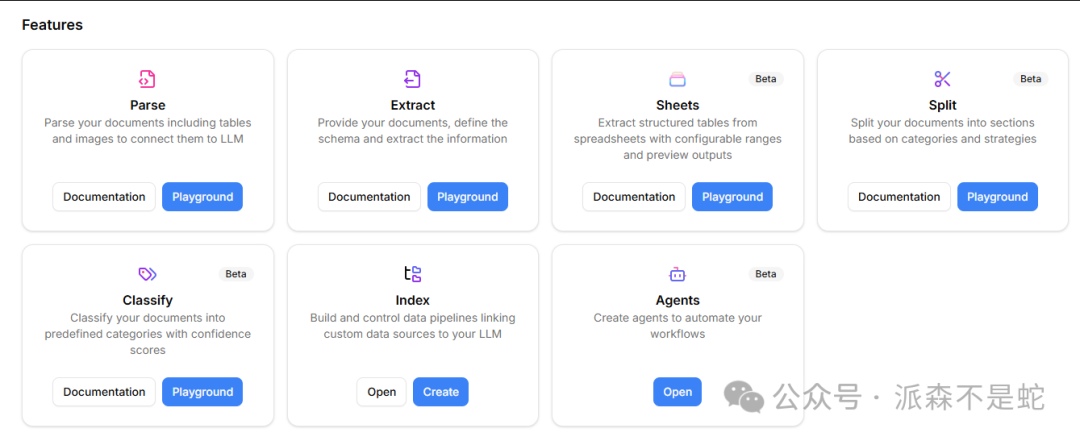Click the Parse feature icon

(147, 79)
